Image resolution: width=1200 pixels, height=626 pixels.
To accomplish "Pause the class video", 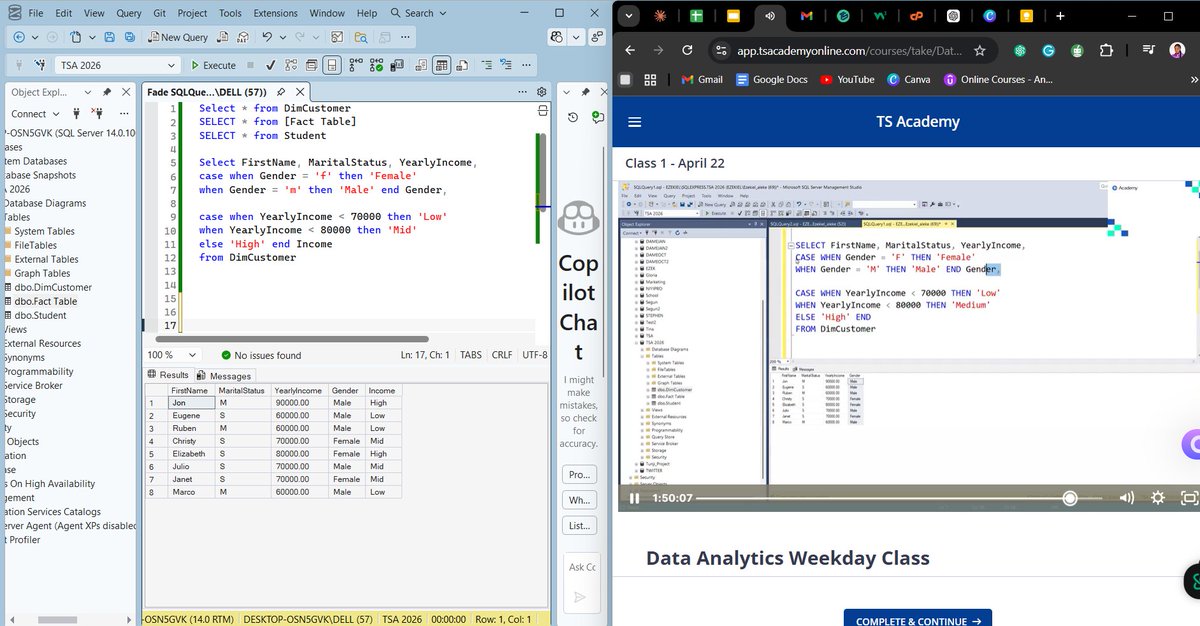I will point(633,498).
